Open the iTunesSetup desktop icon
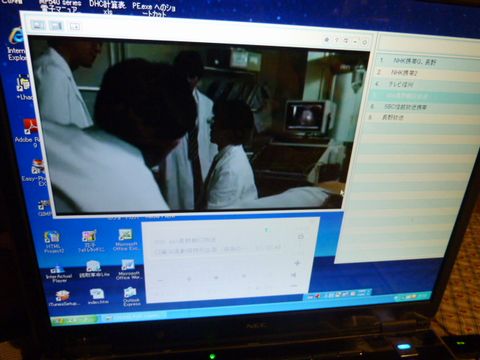 point(63,298)
